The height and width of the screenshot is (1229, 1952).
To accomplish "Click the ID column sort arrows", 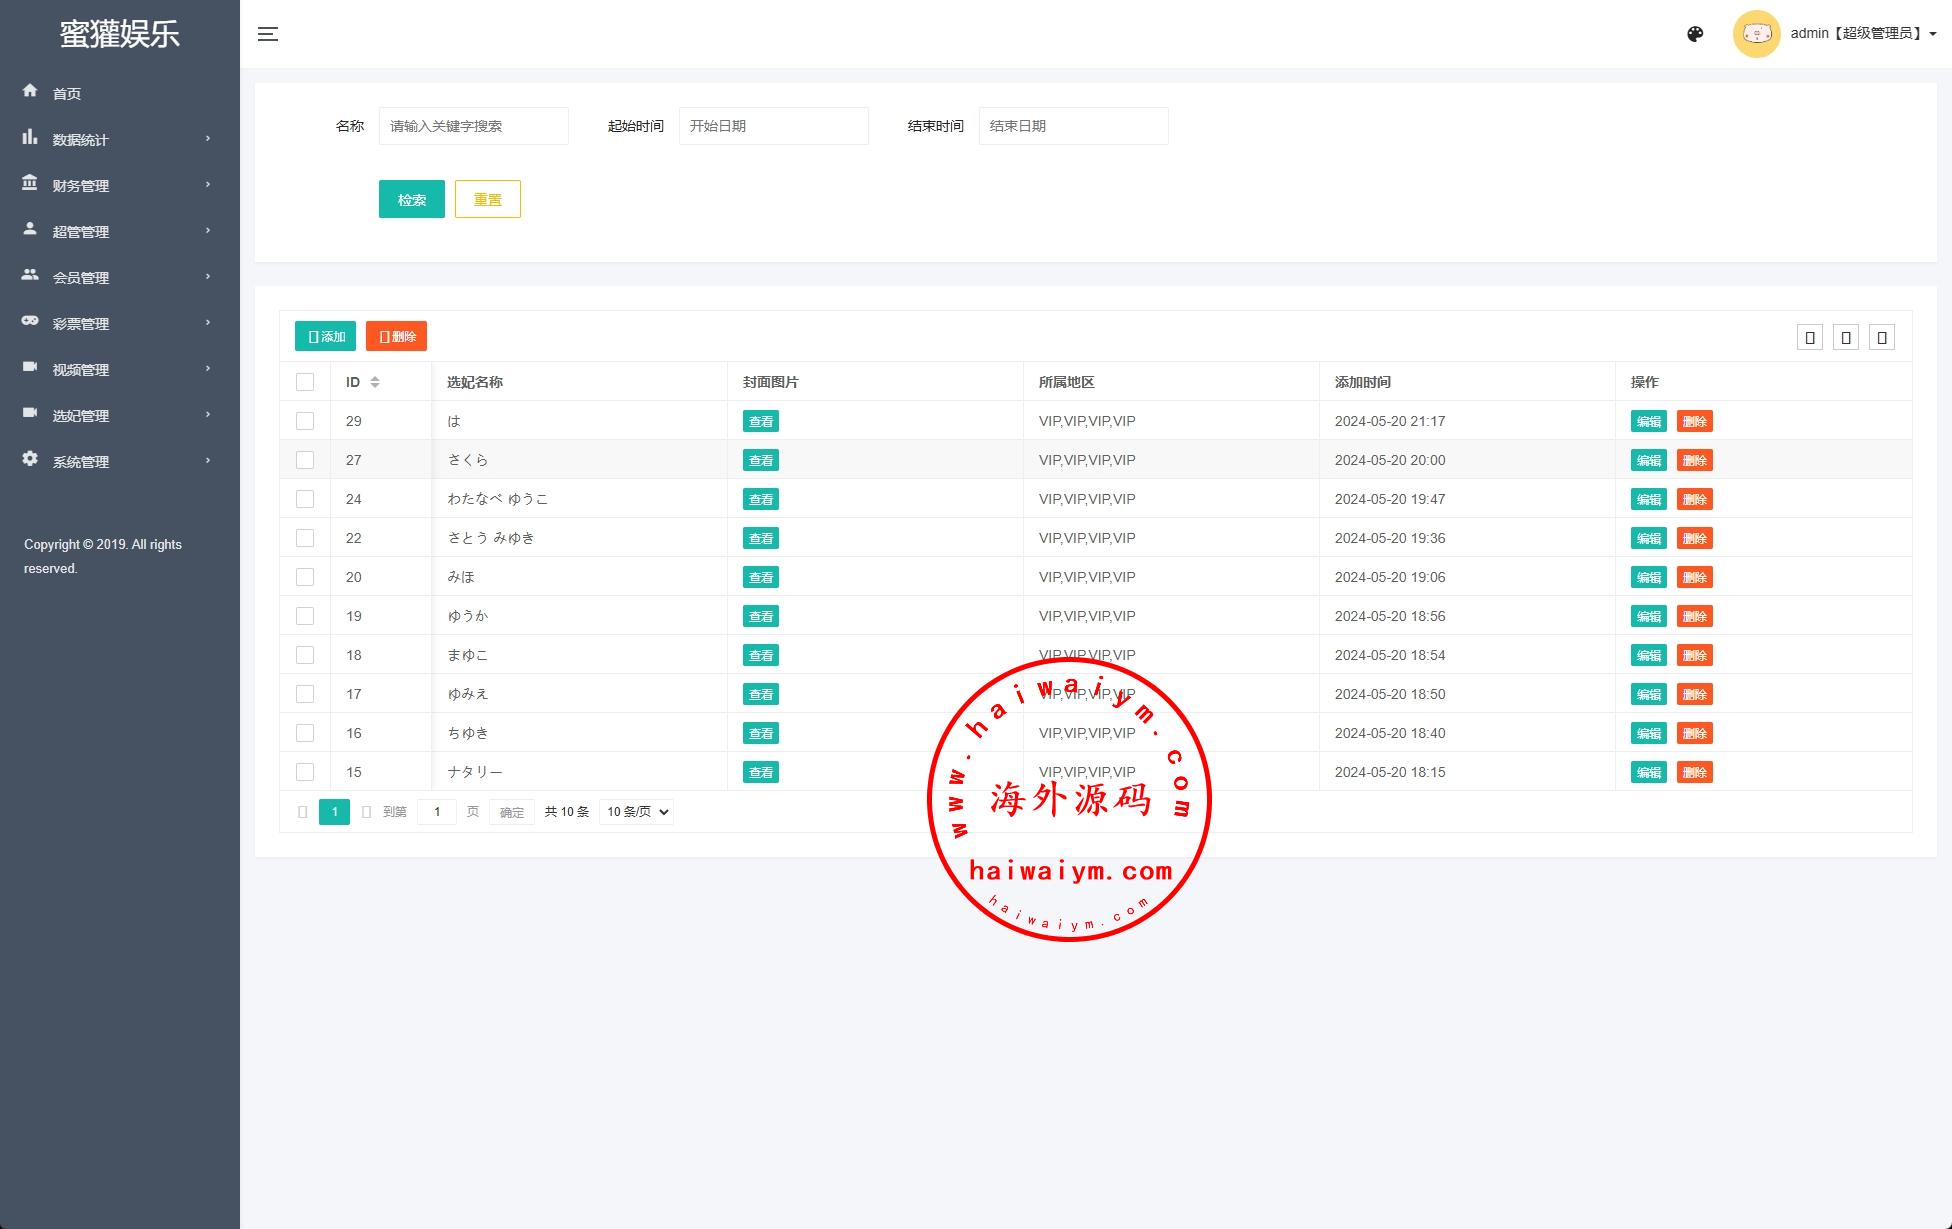I will (x=375, y=382).
